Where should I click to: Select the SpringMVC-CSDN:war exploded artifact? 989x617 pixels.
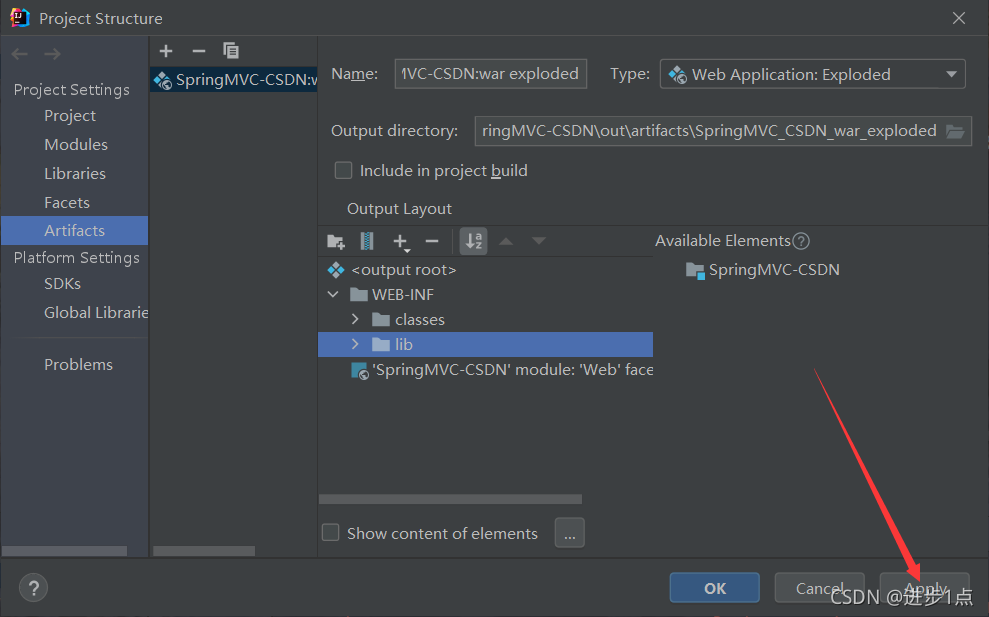pos(233,80)
